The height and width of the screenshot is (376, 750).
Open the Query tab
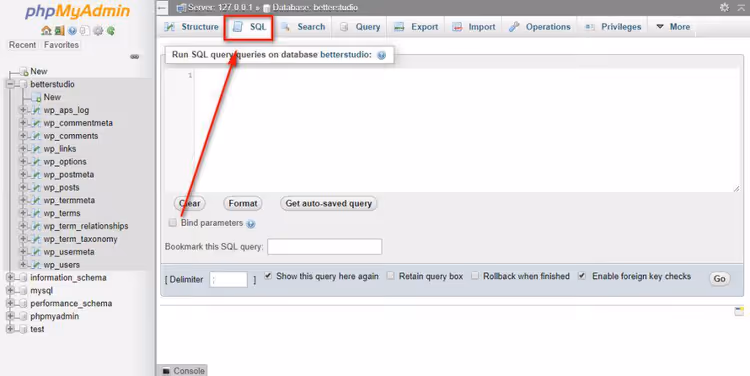coord(360,27)
